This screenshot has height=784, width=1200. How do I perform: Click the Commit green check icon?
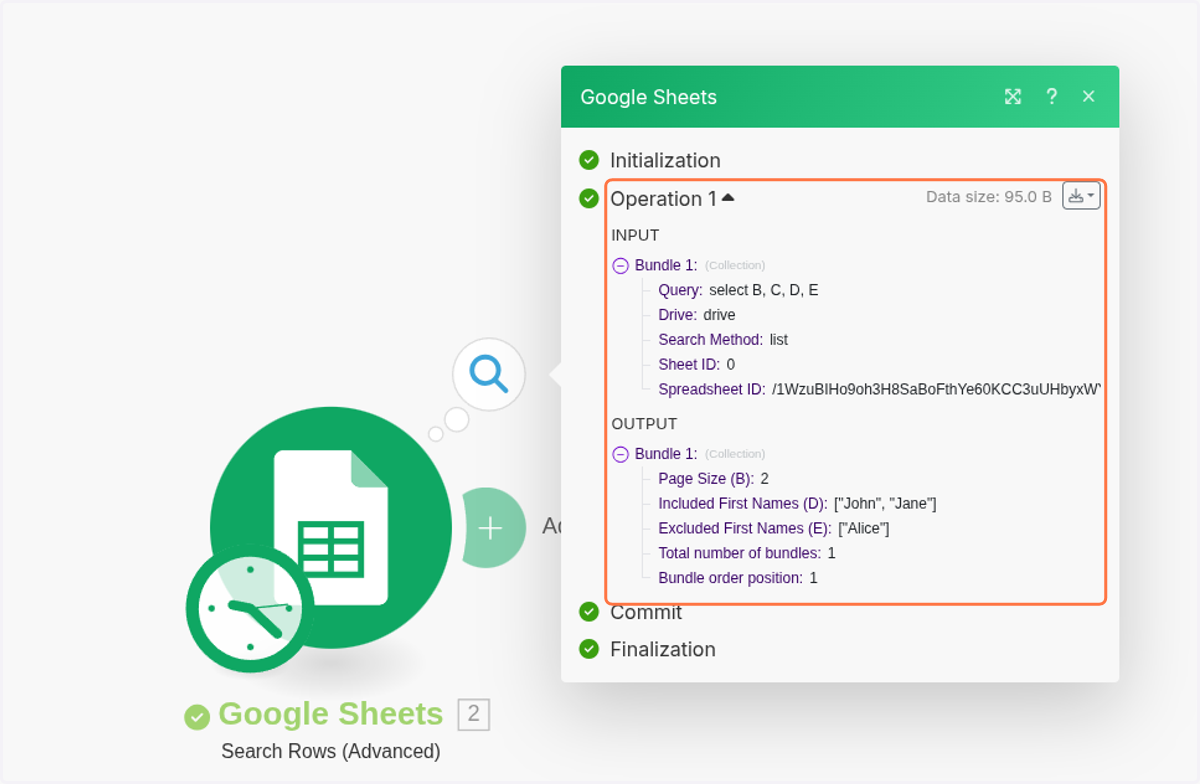click(589, 612)
